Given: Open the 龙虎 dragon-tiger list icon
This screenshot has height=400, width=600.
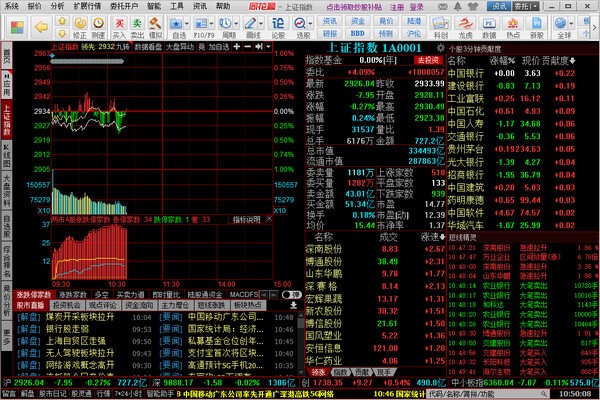Looking at the screenshot, I should click(x=465, y=28).
